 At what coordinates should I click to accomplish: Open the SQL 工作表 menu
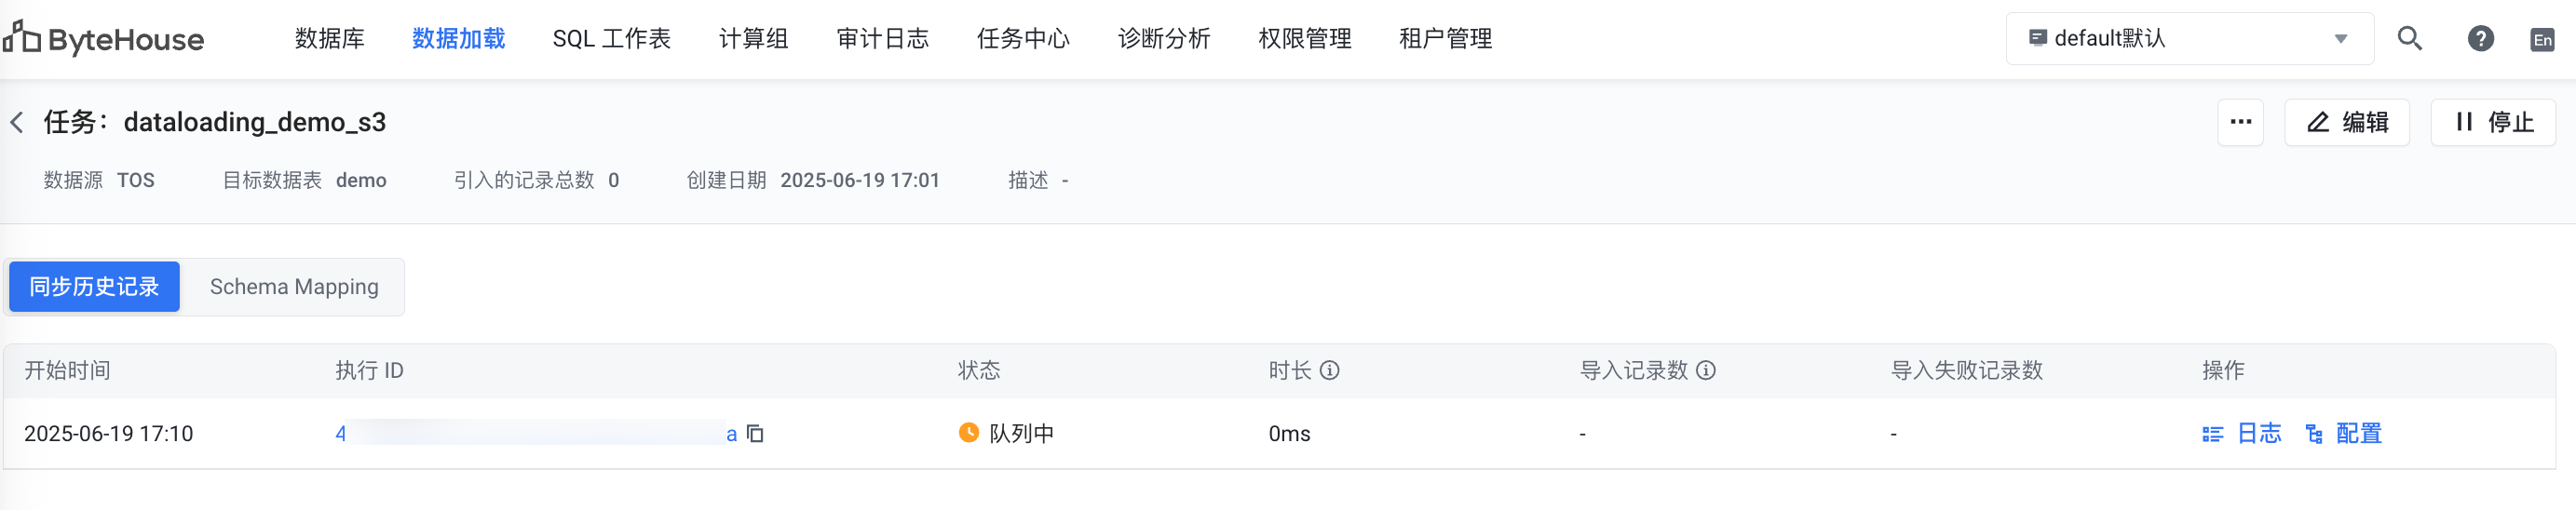[x=611, y=39]
